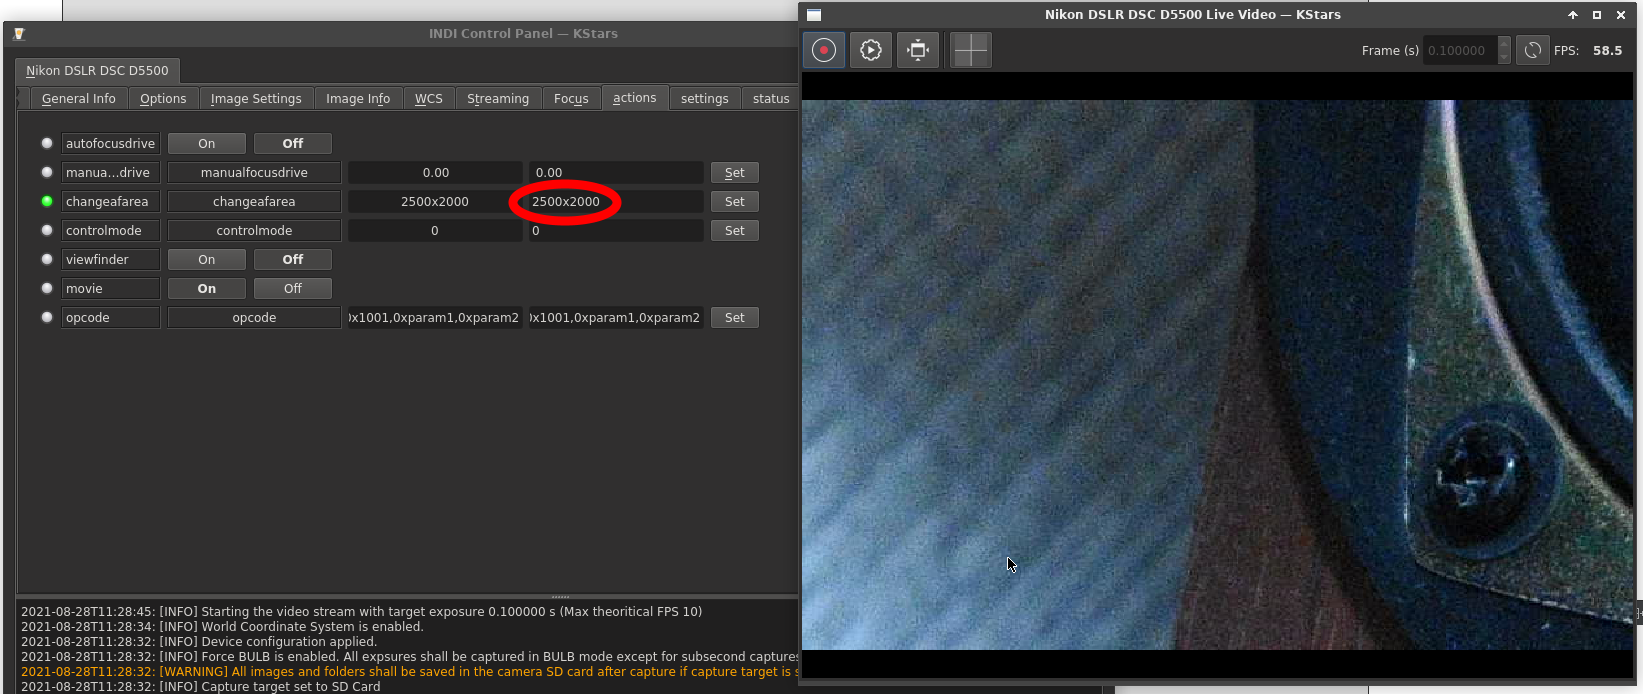Click Set for opcode

point(735,318)
